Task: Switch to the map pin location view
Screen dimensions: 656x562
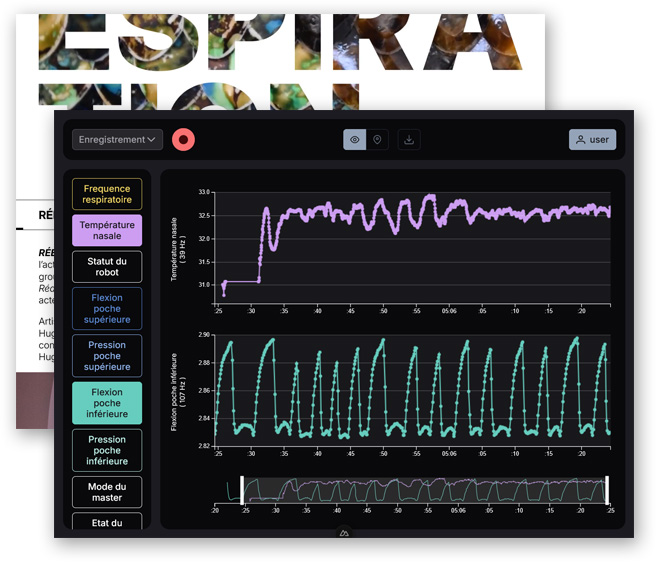Action: coord(377,140)
